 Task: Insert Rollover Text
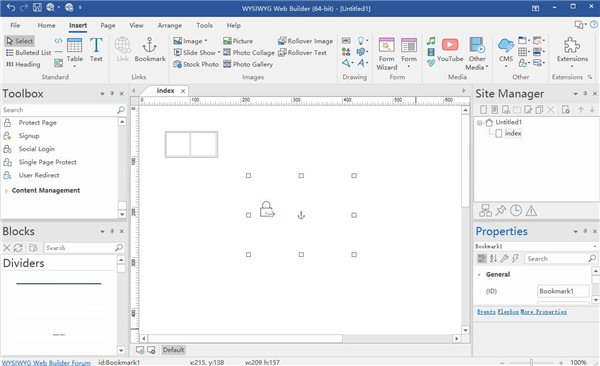click(x=302, y=52)
